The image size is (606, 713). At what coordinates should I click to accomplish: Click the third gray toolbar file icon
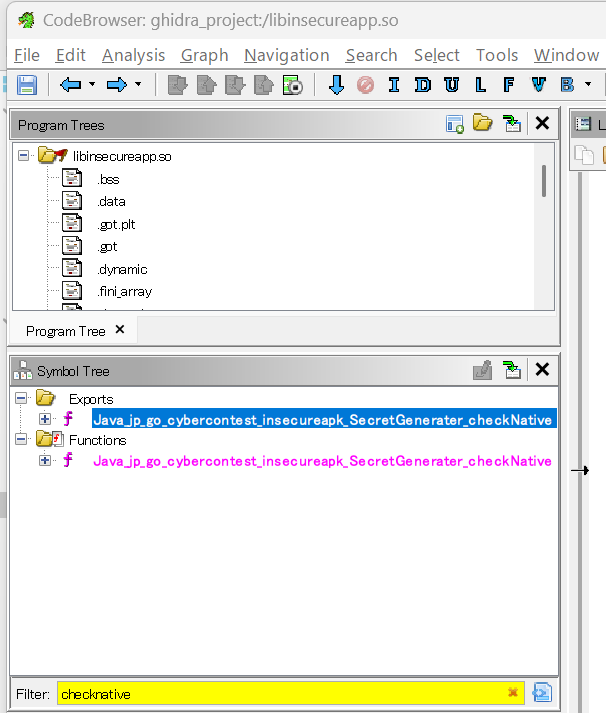pyautogui.click(x=235, y=85)
